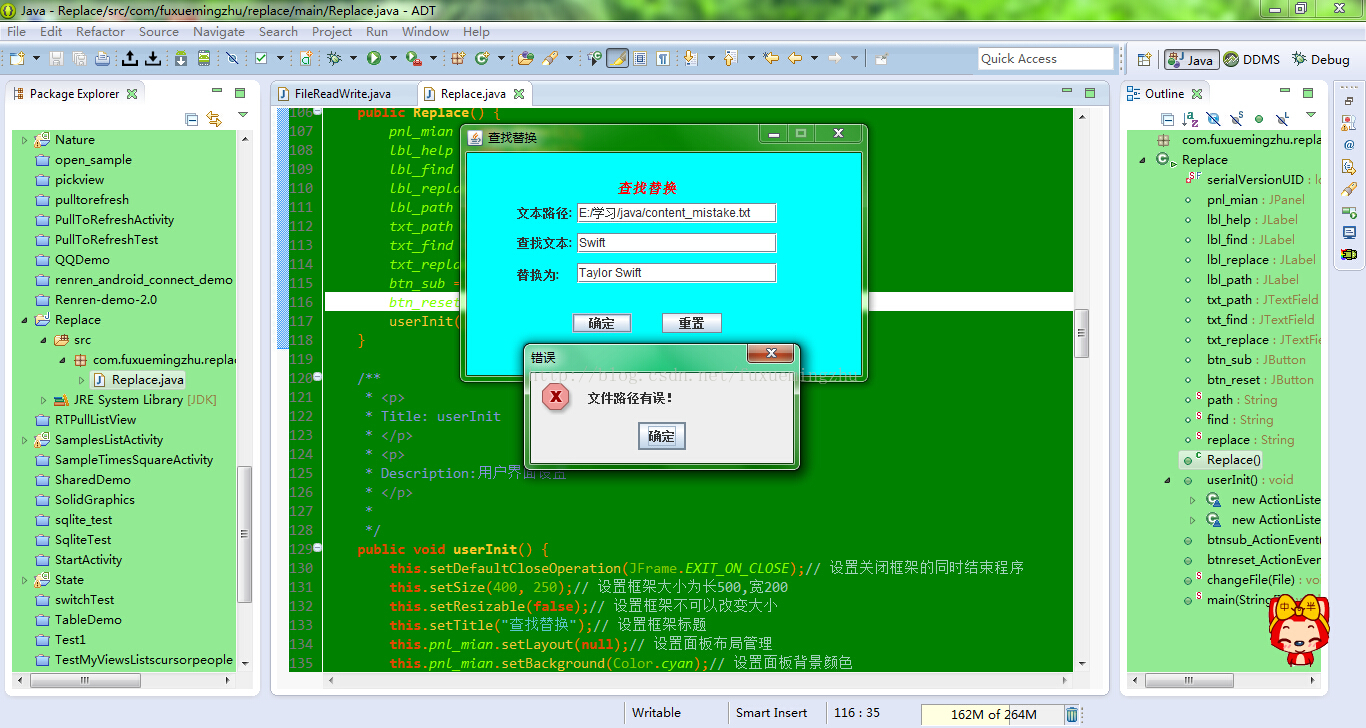Collapse userInit() node in Outline
This screenshot has height=728, width=1366.
tap(1167, 480)
